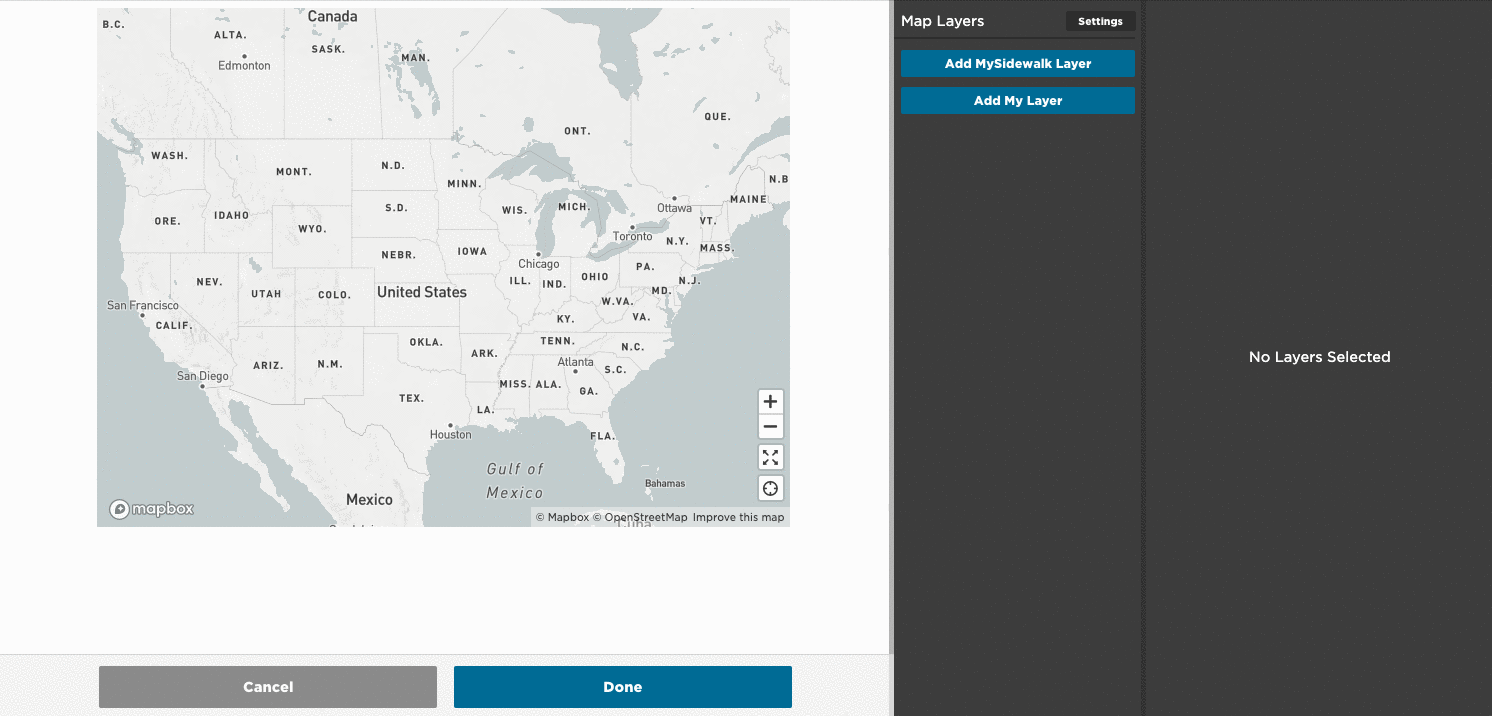Click the Done button
Viewport: 1492px width, 716px height.
click(x=623, y=687)
